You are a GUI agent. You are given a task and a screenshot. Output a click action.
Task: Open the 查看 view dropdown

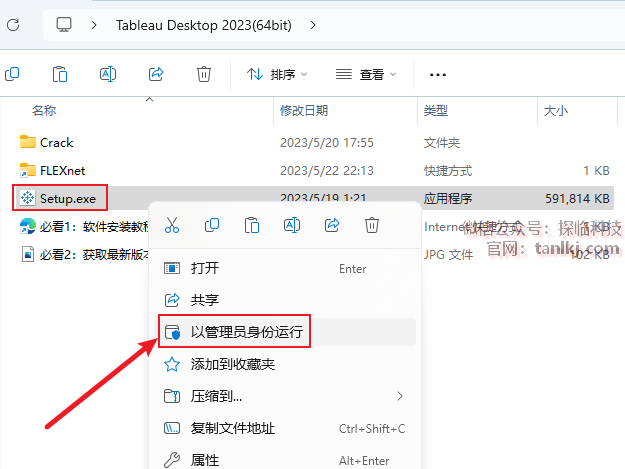(366, 74)
